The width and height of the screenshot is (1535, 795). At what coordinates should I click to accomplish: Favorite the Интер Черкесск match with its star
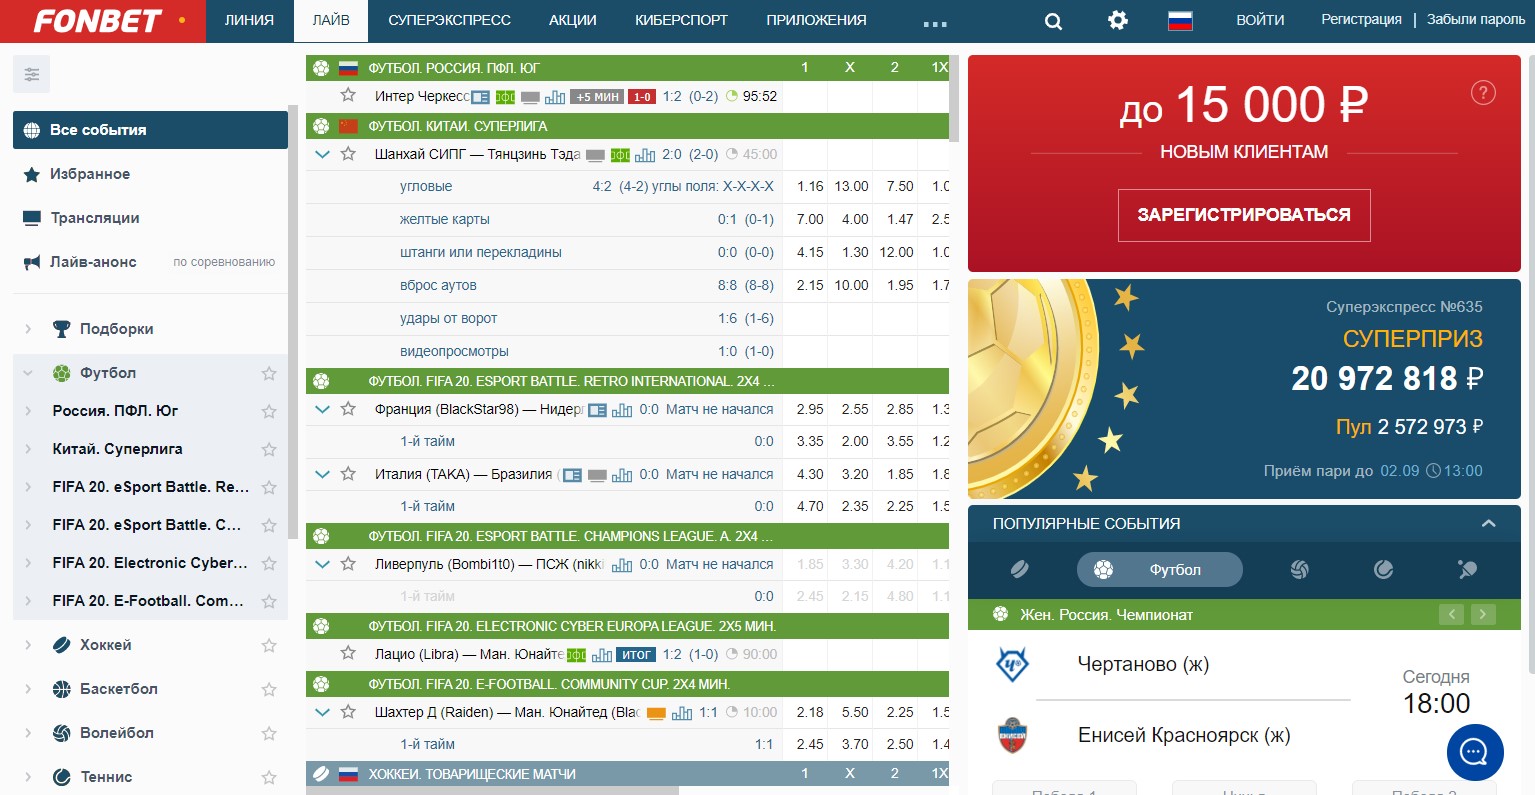pyautogui.click(x=348, y=95)
